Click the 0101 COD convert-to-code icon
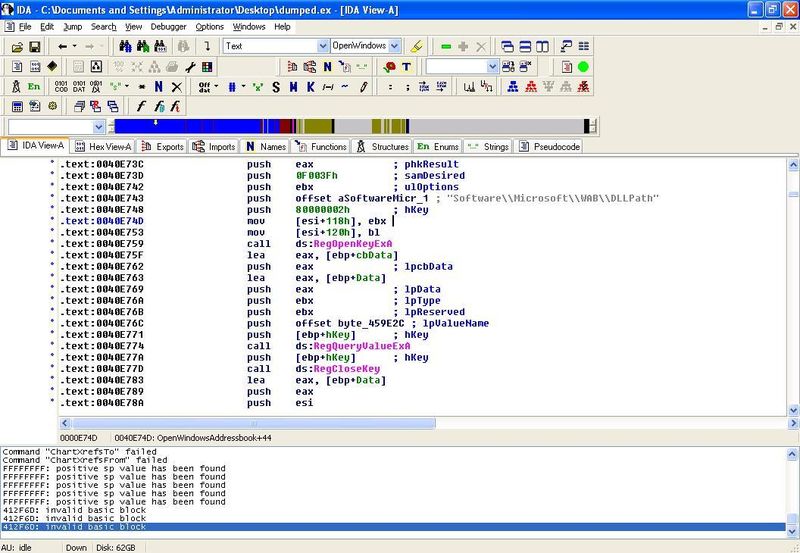 [61, 87]
